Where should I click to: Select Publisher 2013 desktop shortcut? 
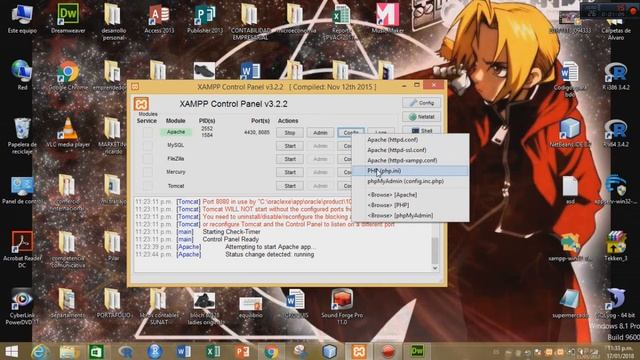[x=205, y=18]
